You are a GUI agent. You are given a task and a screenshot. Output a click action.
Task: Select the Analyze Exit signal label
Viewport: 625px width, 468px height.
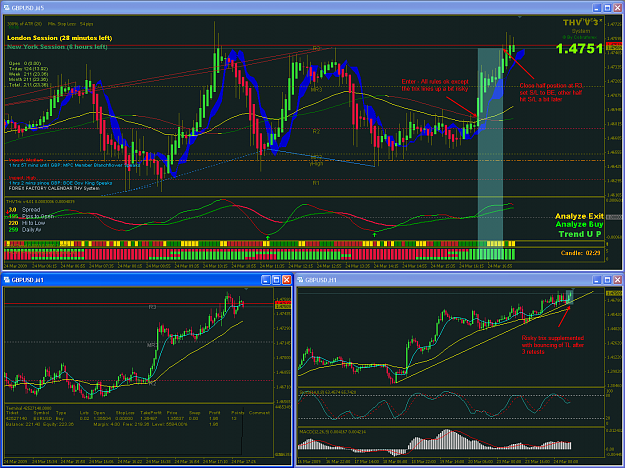(579, 216)
